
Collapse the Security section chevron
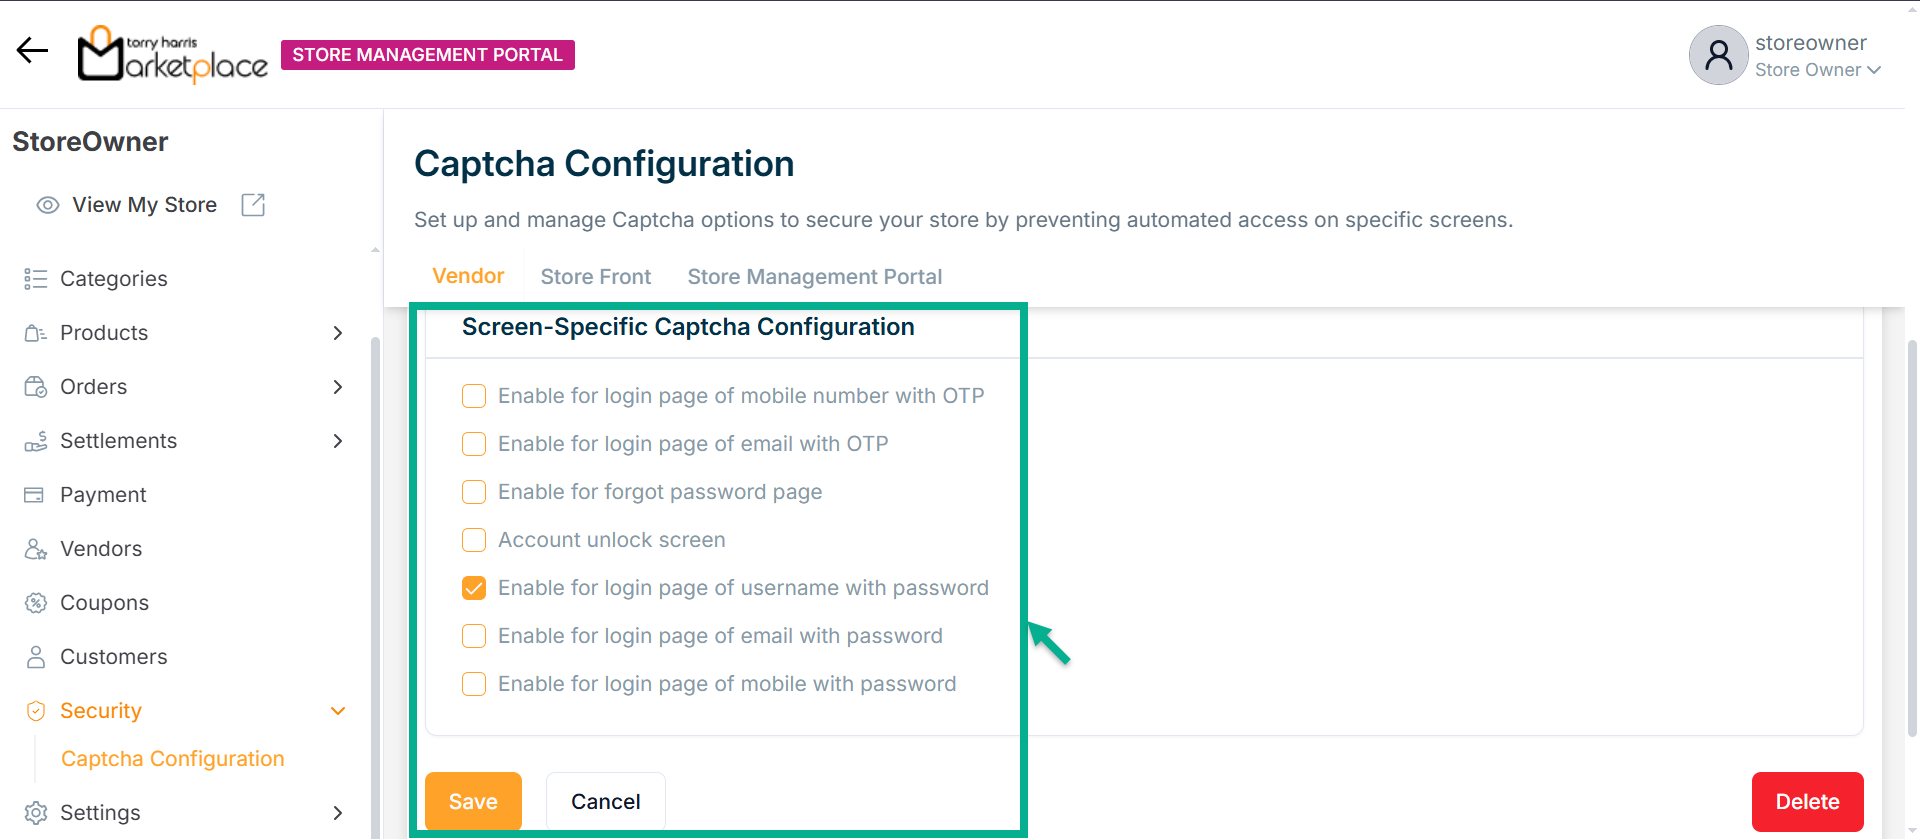tap(338, 711)
